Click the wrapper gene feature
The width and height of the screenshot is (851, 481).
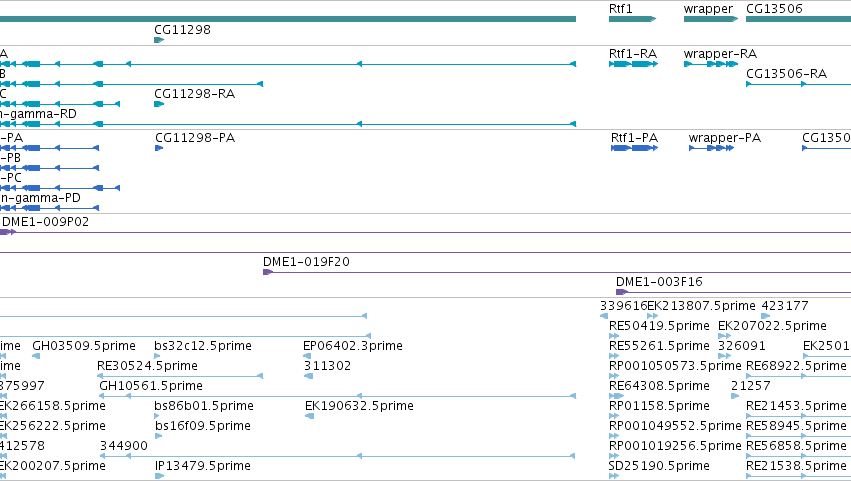pyautogui.click(x=711, y=19)
